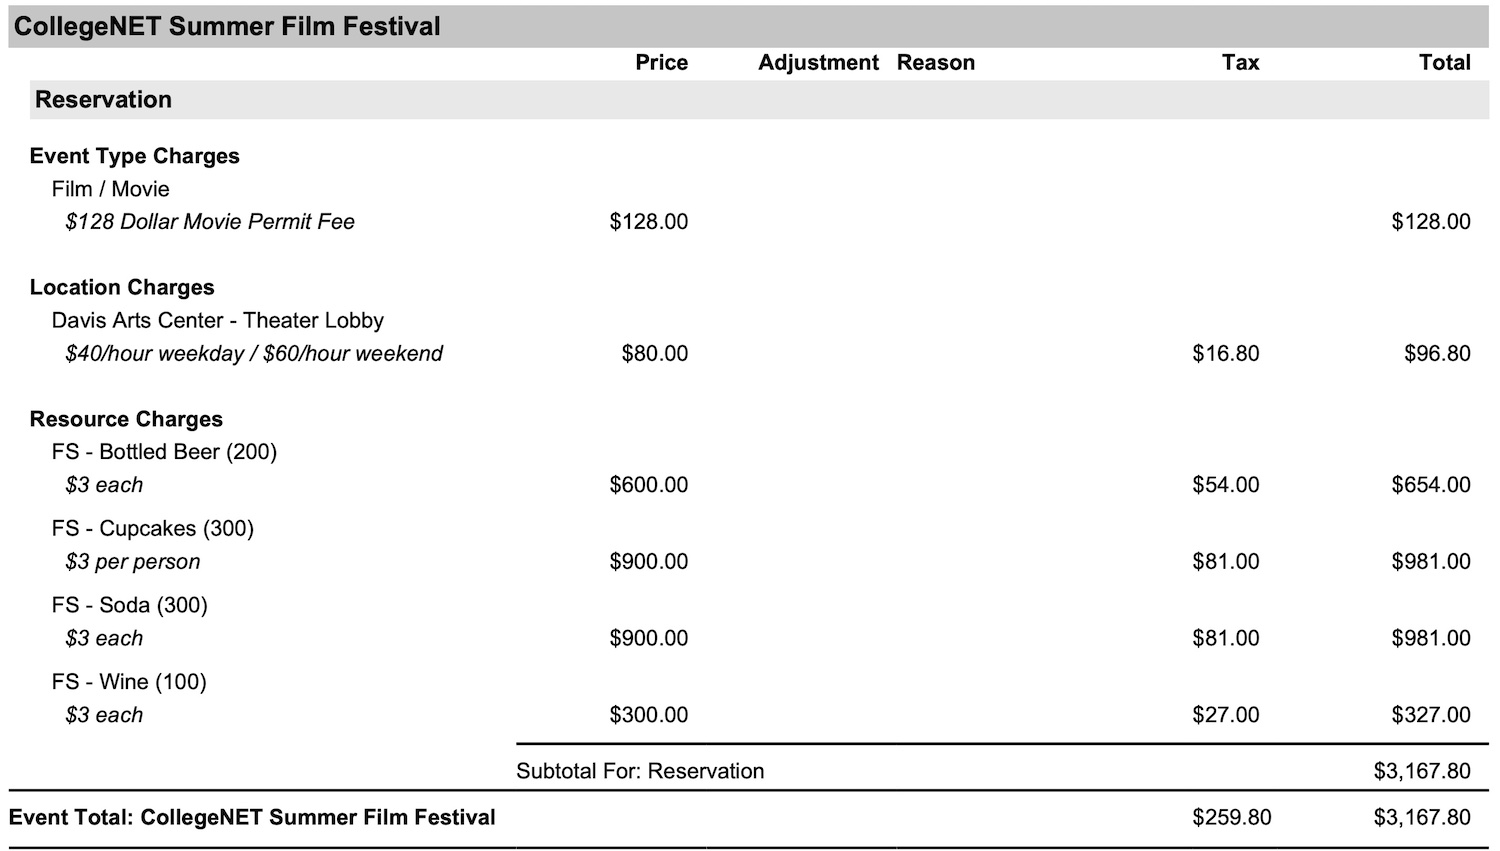Click the $259.80 event tax total
1500x851 pixels.
click(1231, 818)
